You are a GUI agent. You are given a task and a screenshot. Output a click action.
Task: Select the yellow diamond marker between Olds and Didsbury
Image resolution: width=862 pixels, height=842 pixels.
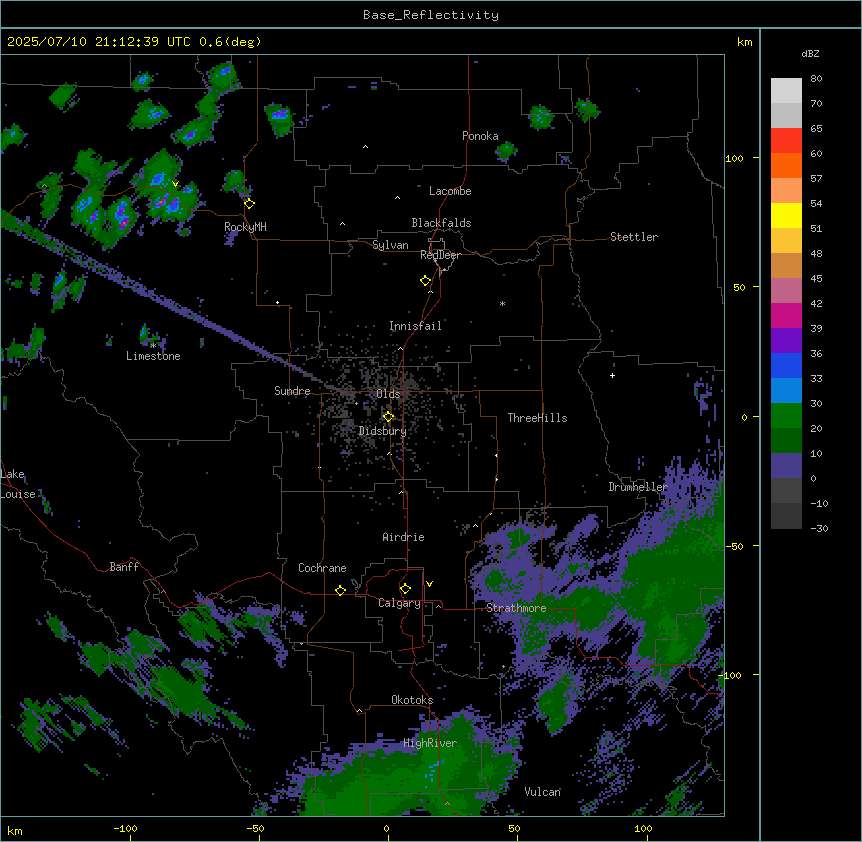(388, 417)
